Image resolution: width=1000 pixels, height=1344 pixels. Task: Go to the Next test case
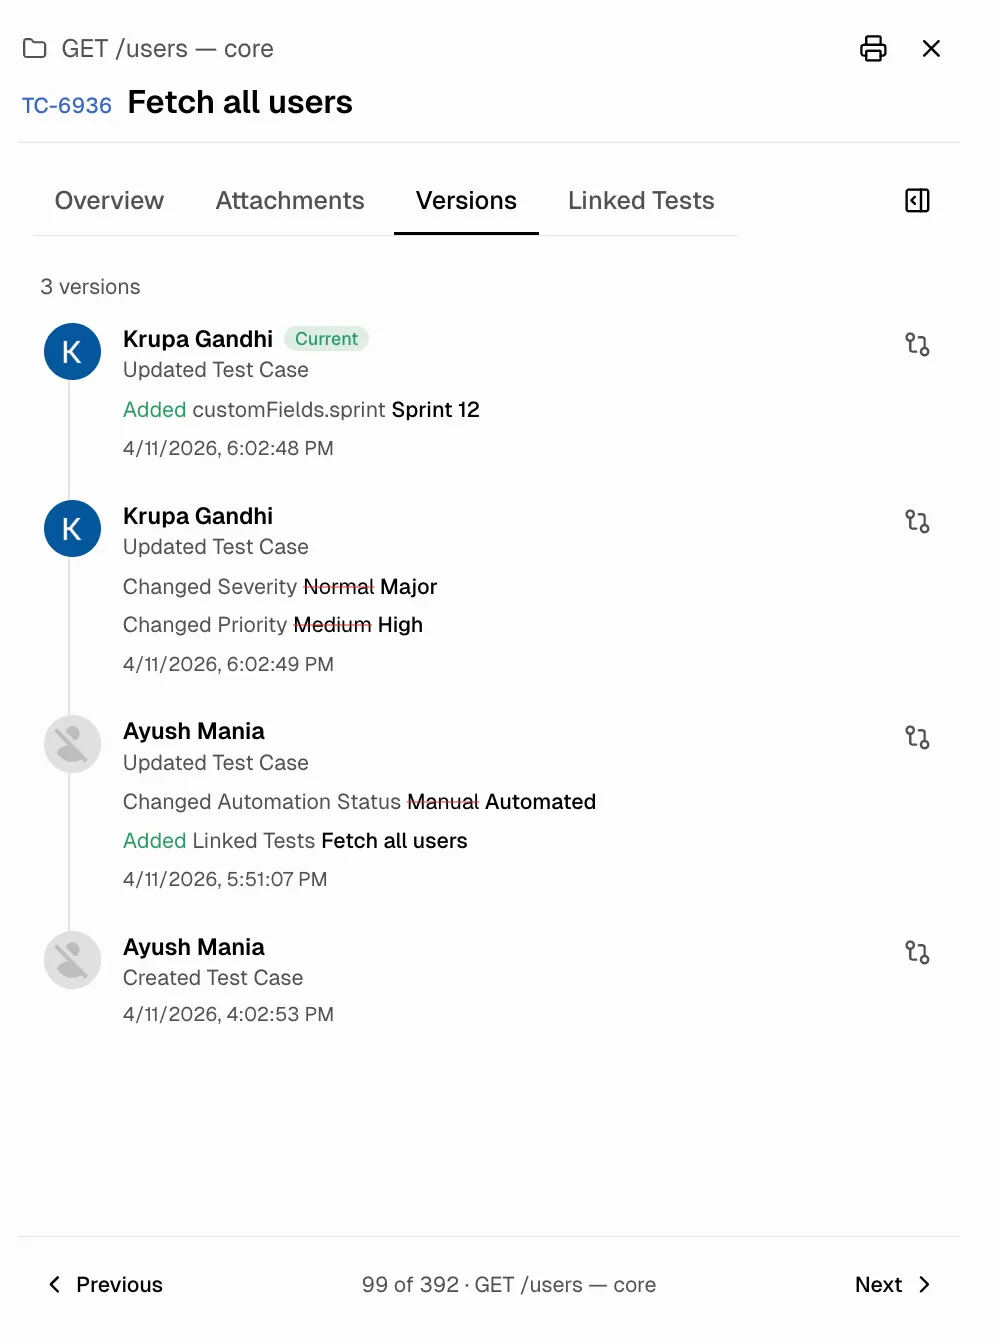(892, 1285)
